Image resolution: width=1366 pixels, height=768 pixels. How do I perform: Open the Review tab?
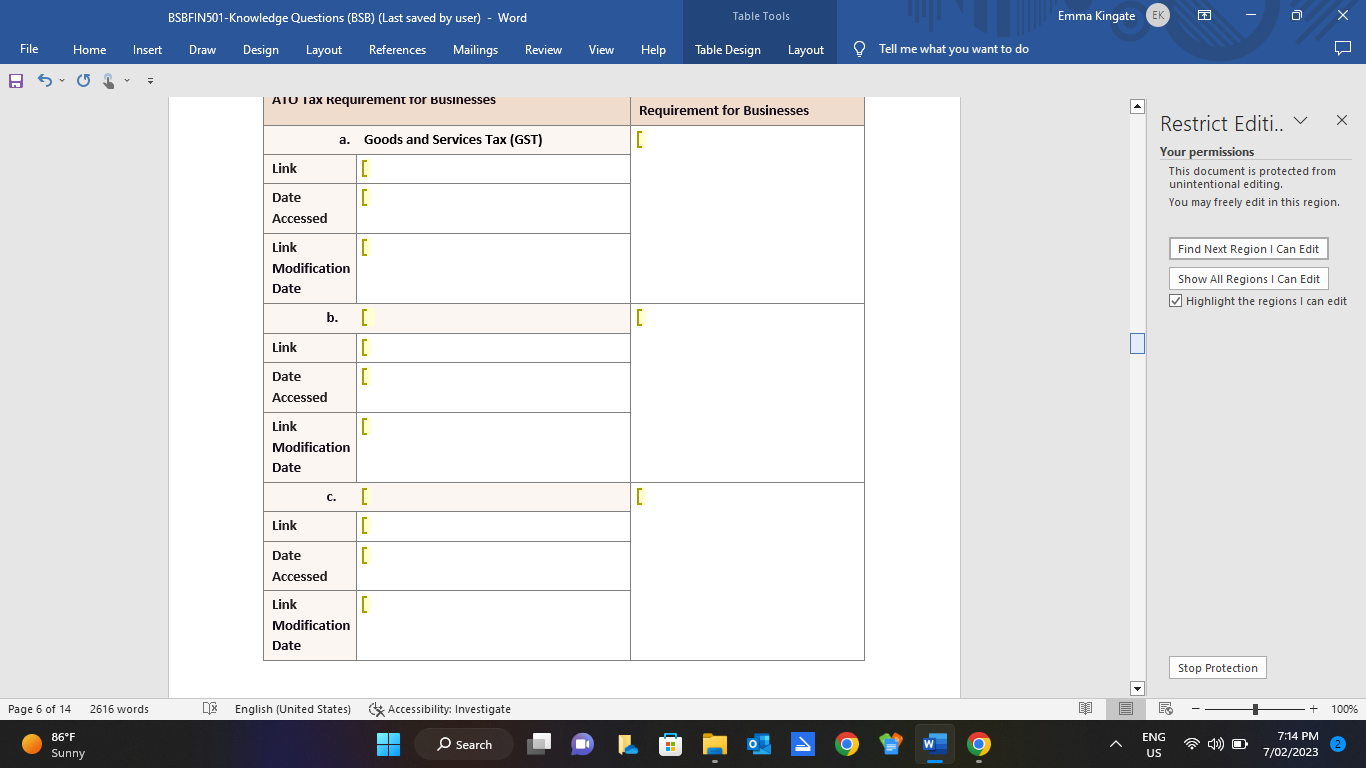[x=543, y=49]
